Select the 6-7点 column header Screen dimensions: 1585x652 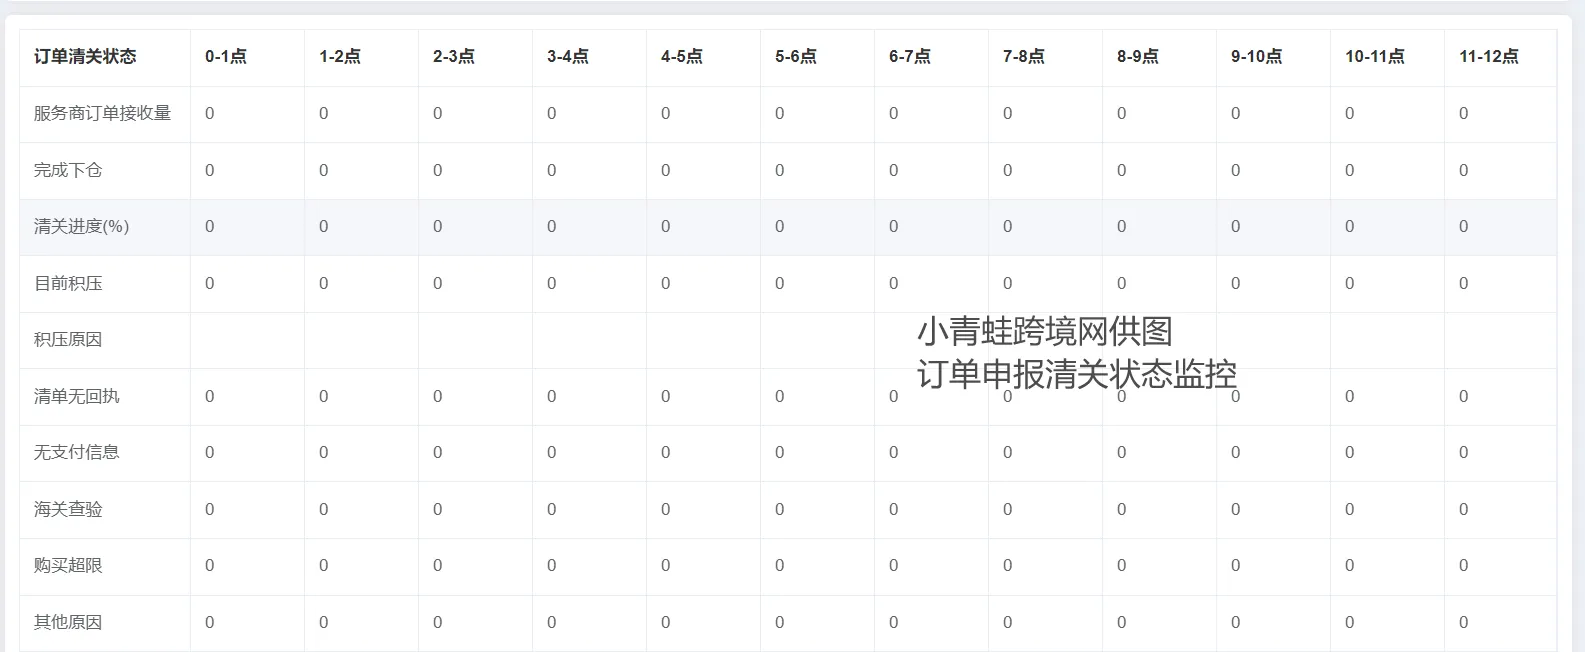[x=910, y=57]
